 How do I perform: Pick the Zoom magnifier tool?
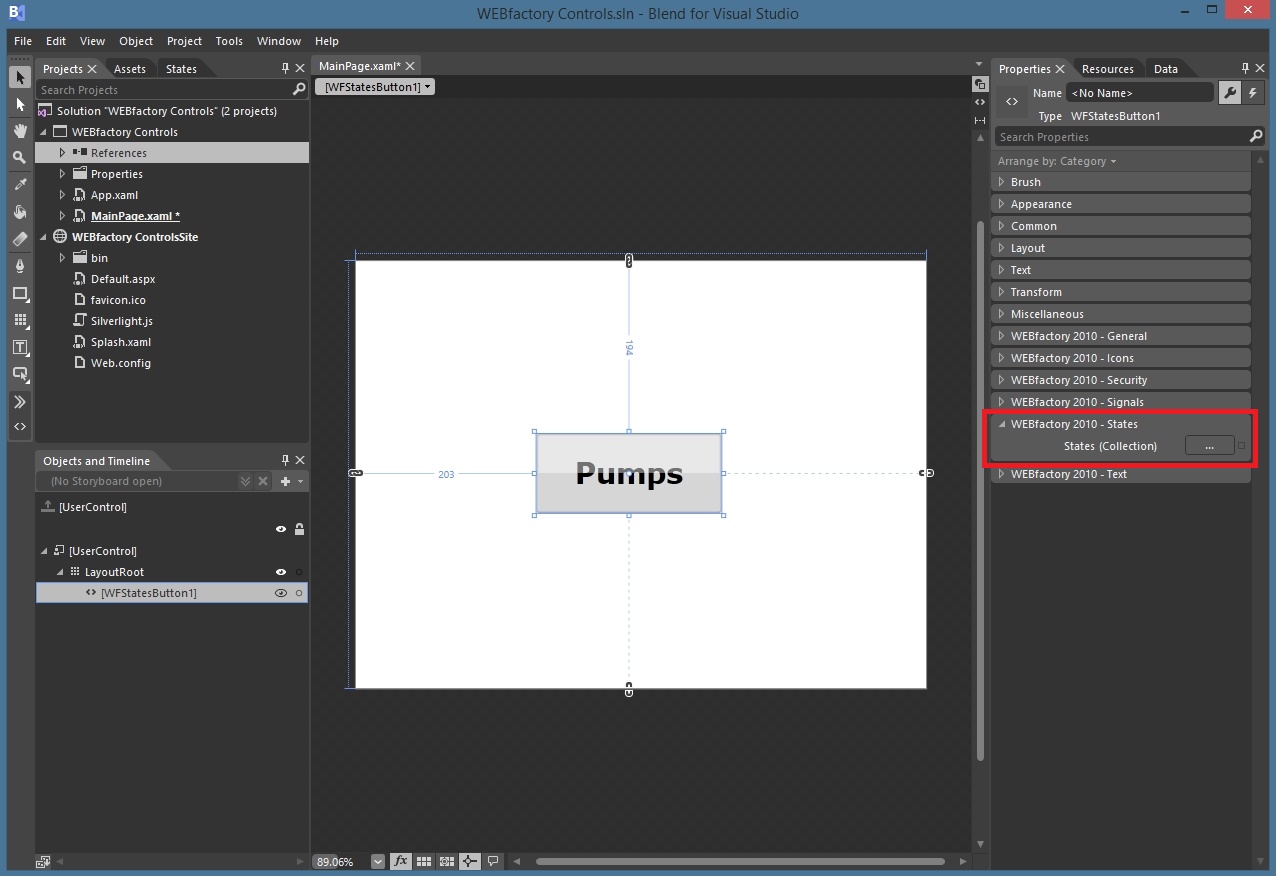tap(19, 158)
